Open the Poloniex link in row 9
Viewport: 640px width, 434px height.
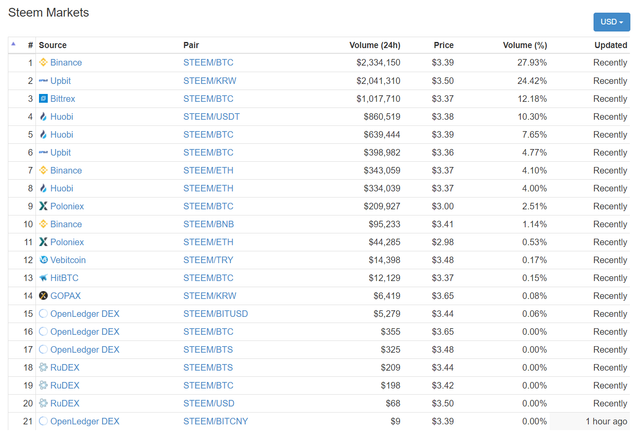(67, 206)
